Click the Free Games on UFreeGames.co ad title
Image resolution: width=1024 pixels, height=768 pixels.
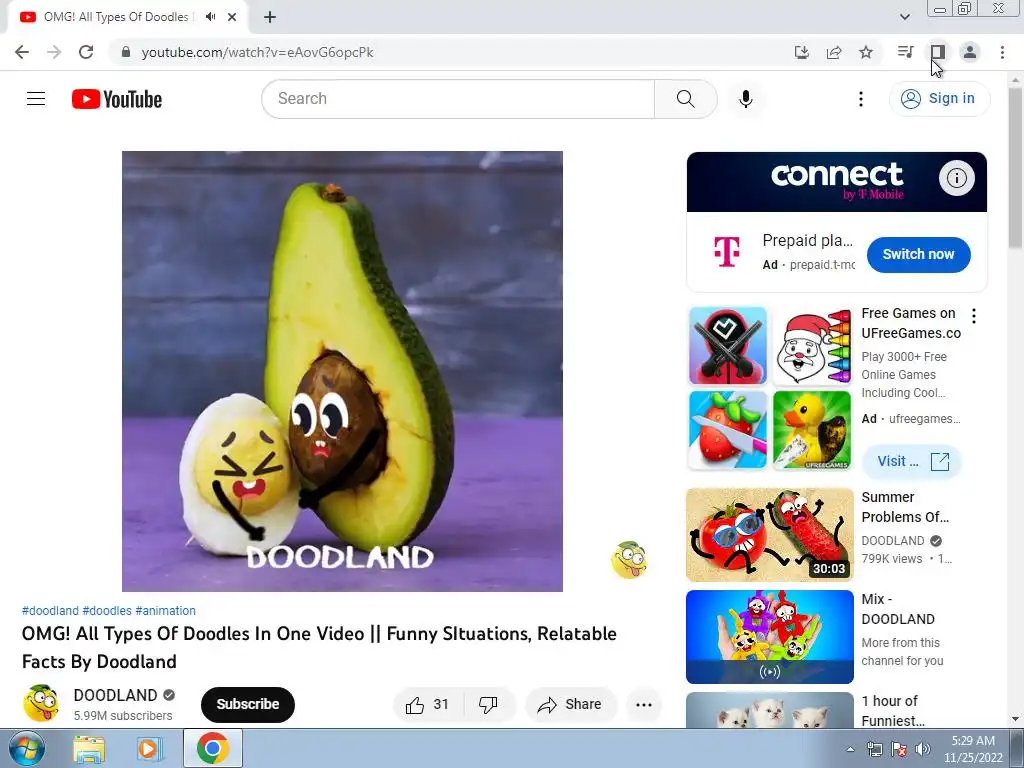pyautogui.click(x=911, y=323)
